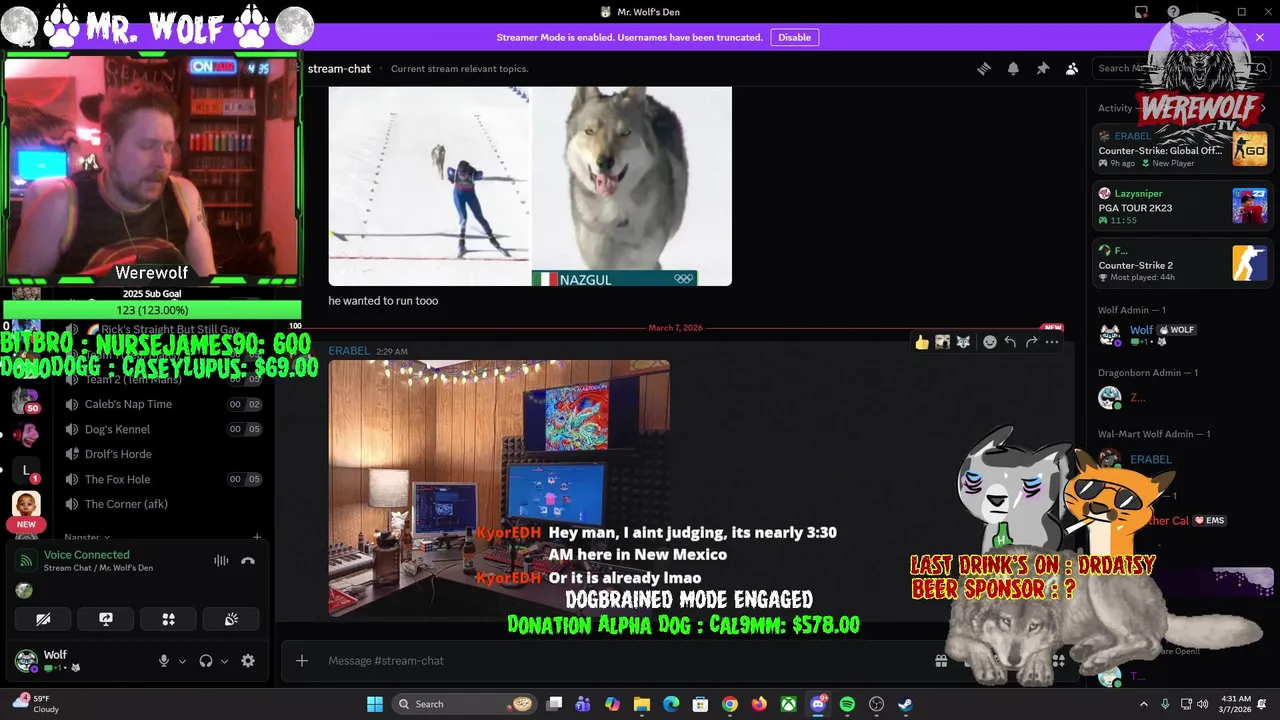1280x720 pixels.
Task: React with wolf face emoji on ERABEL's message
Action: [963, 342]
